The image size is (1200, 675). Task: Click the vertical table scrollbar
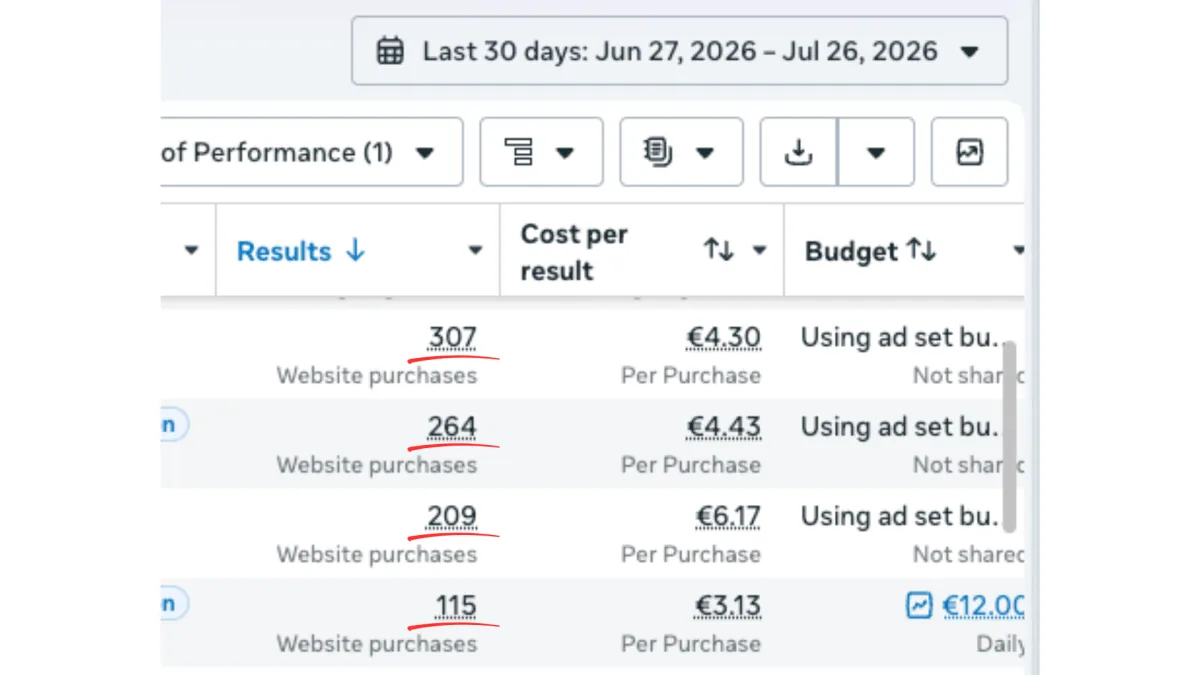(1009, 436)
